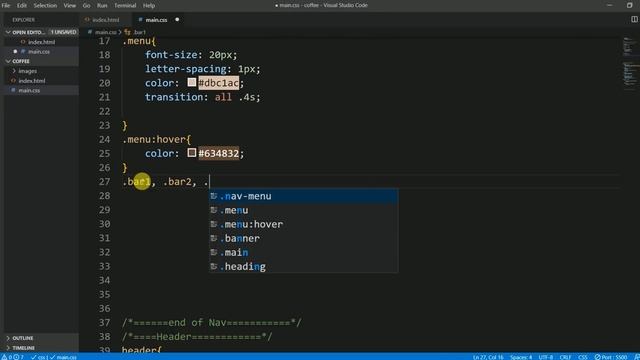Open the Go menu

(x=87, y=5)
